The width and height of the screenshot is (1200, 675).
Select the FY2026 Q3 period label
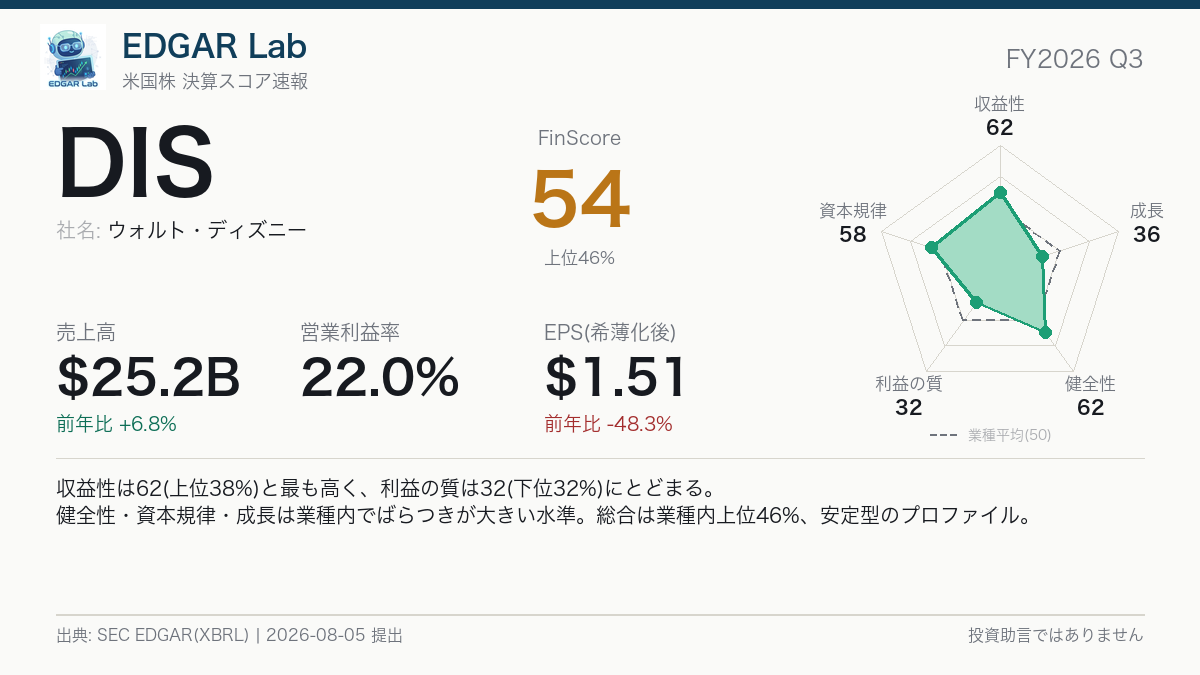(x=1074, y=59)
